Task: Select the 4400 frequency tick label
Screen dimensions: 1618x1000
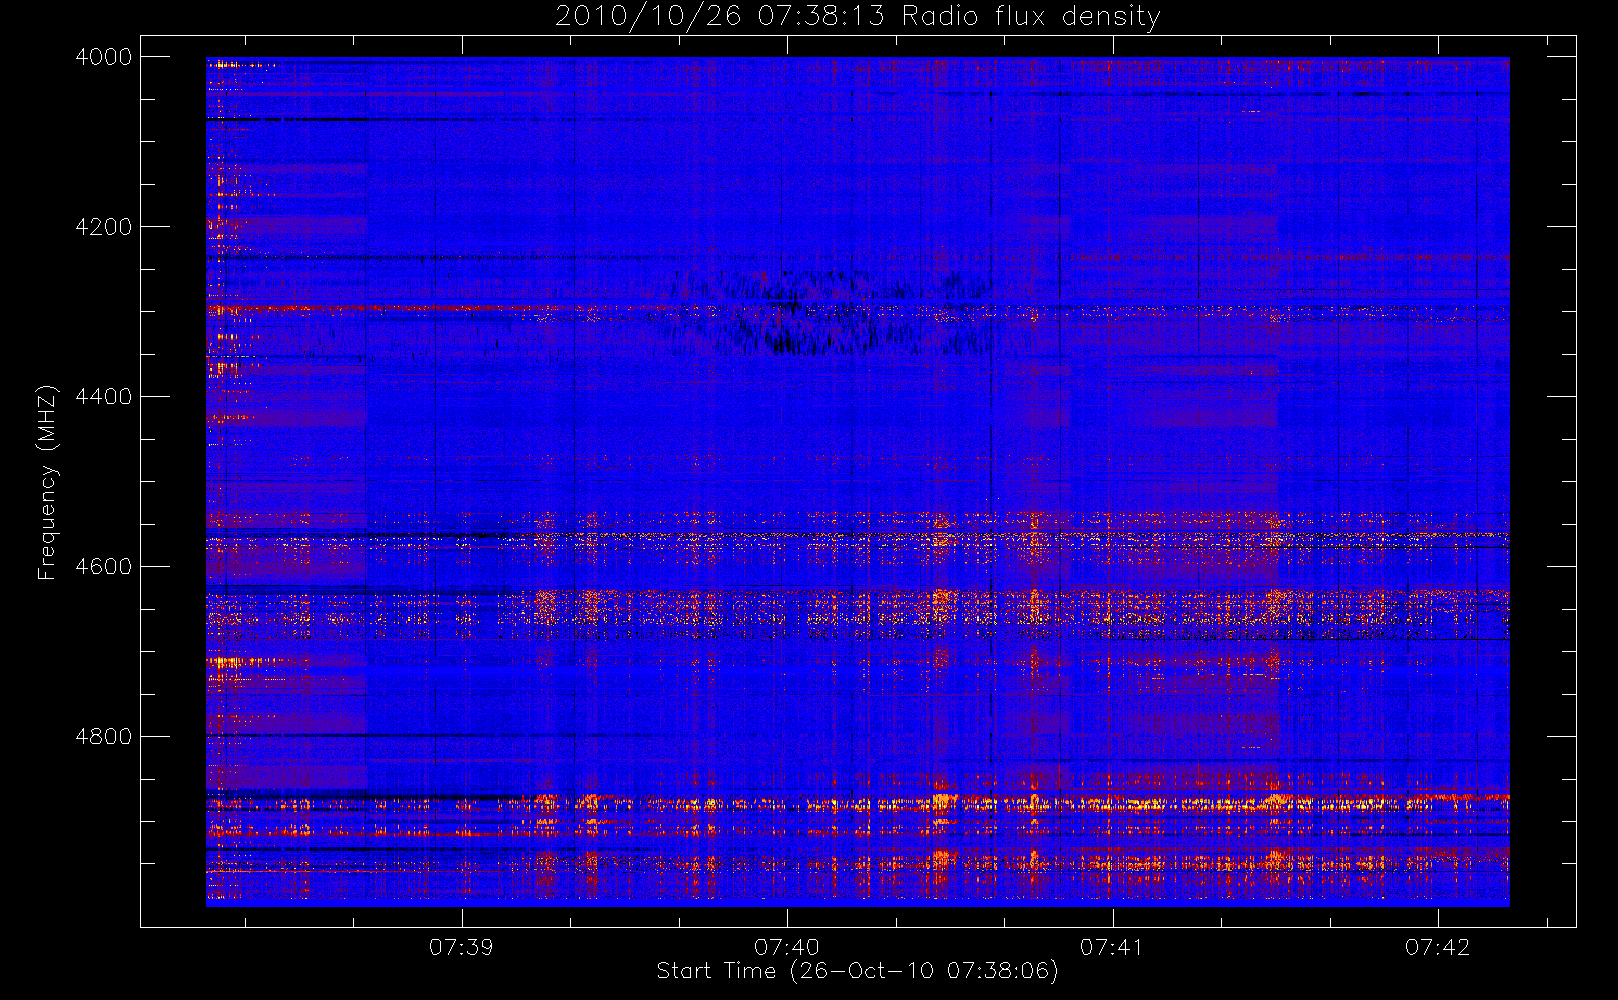Action: coord(104,397)
